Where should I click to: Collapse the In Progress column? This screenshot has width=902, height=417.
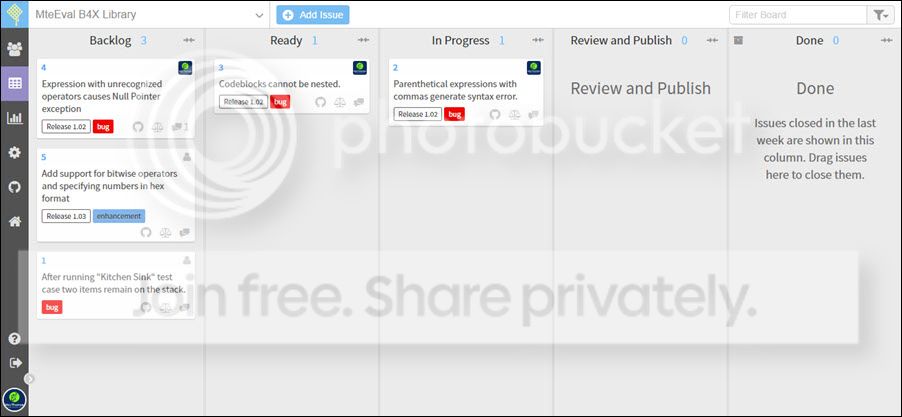pos(538,40)
